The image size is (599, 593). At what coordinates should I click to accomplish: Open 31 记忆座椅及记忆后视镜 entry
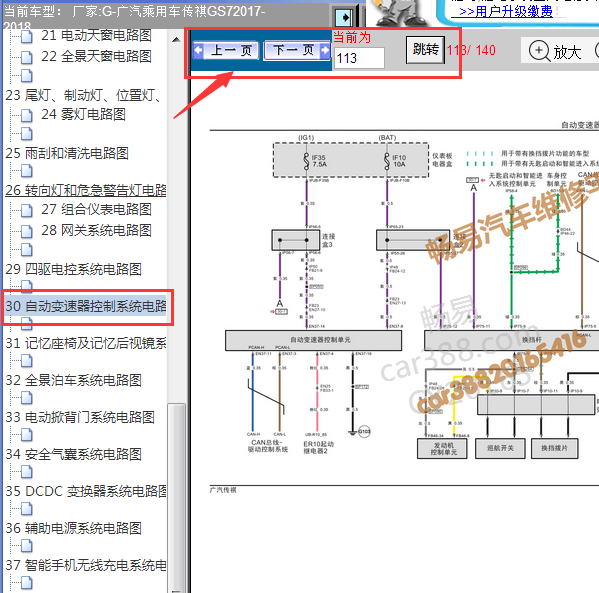(x=86, y=343)
